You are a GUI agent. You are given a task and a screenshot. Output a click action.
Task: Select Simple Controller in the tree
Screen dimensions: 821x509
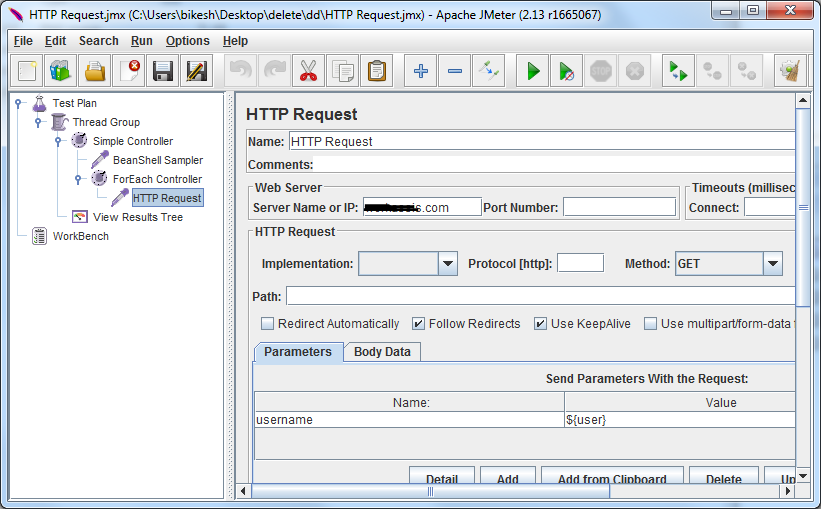pyautogui.click(x=133, y=141)
